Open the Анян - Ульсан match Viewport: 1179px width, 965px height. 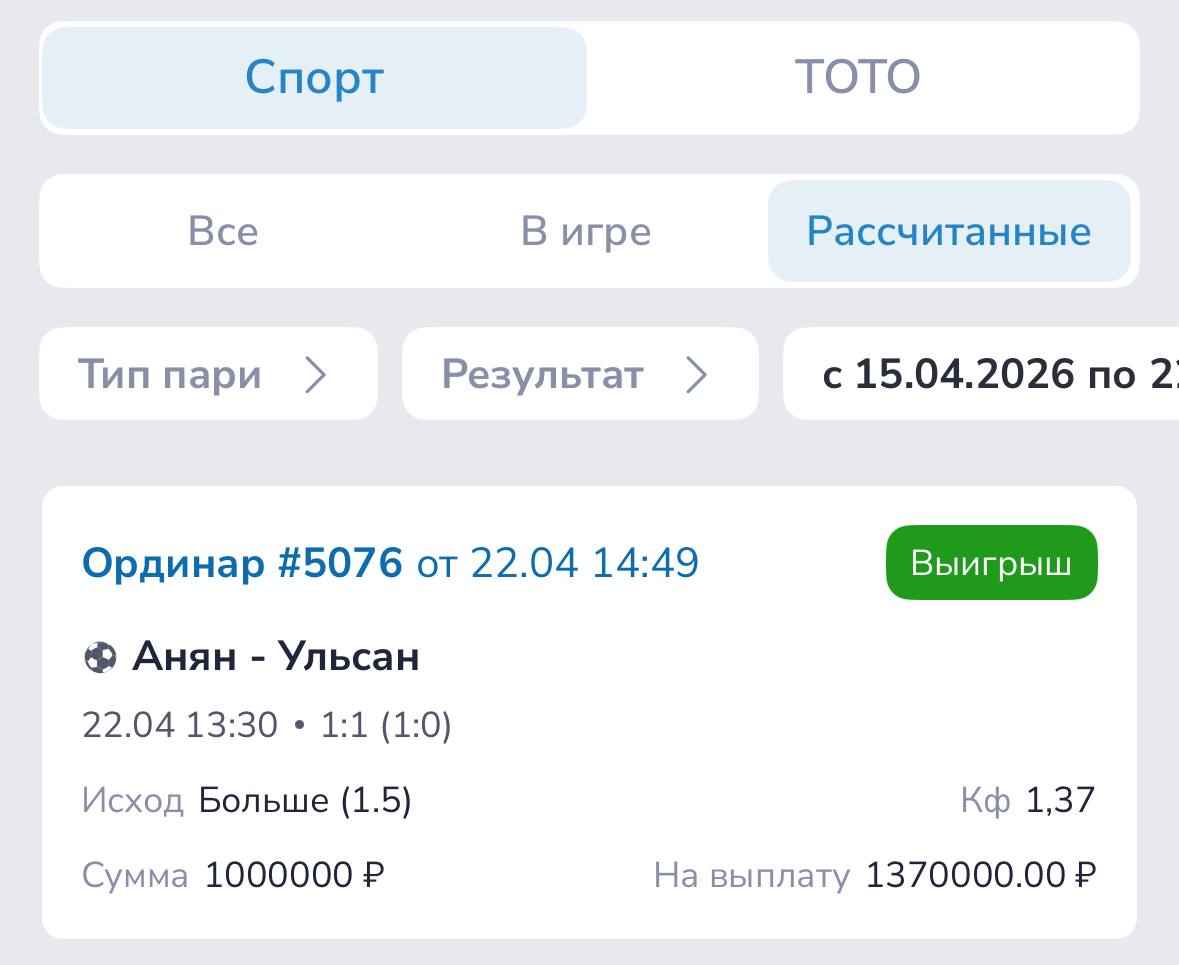(276, 657)
